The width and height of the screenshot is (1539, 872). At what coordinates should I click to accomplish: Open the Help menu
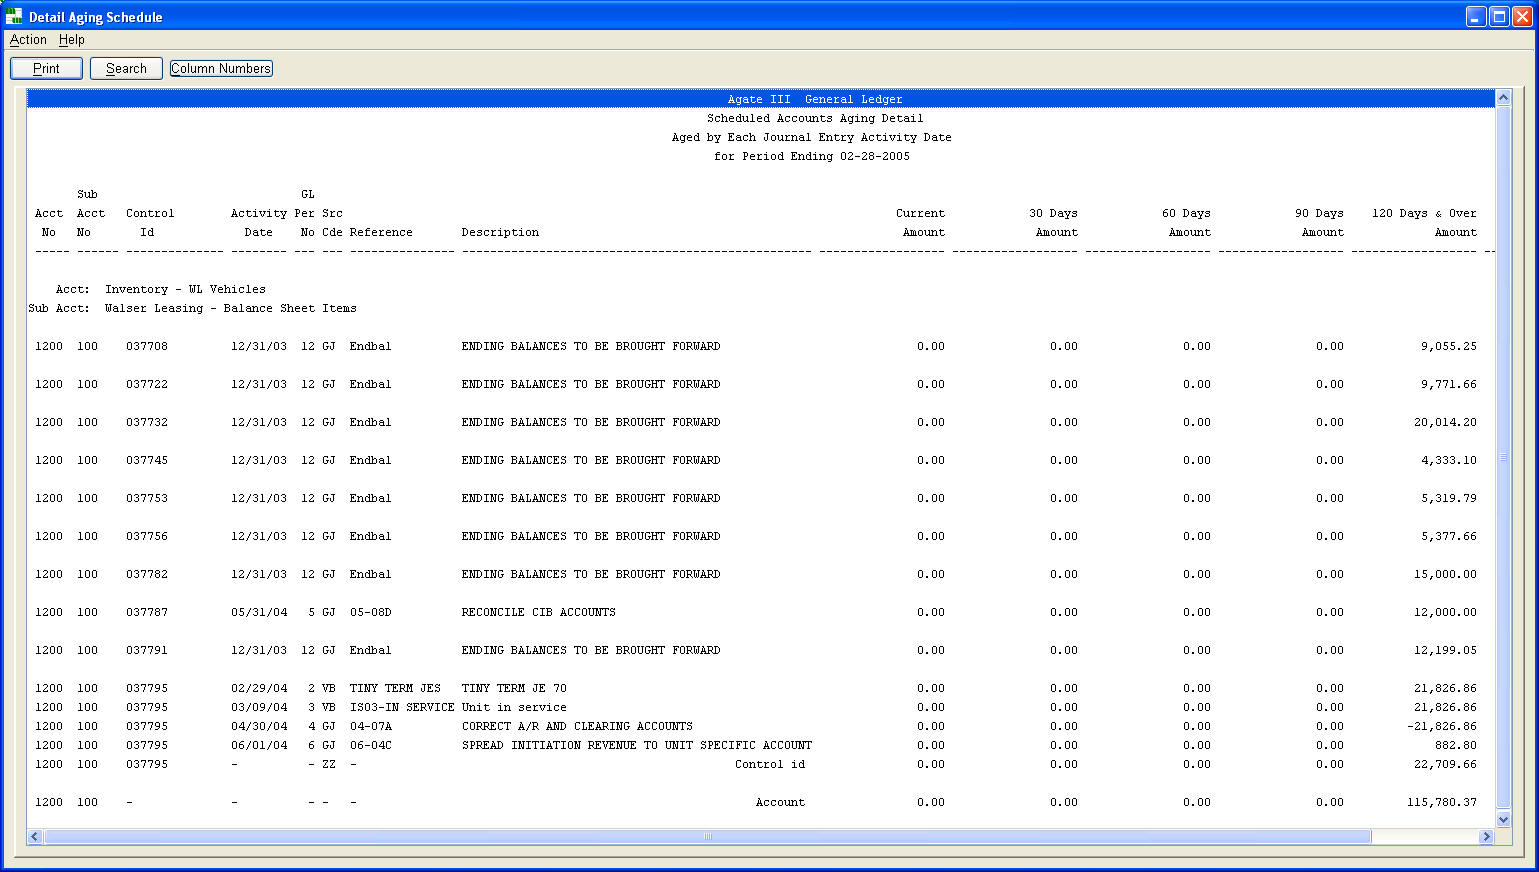[71, 40]
